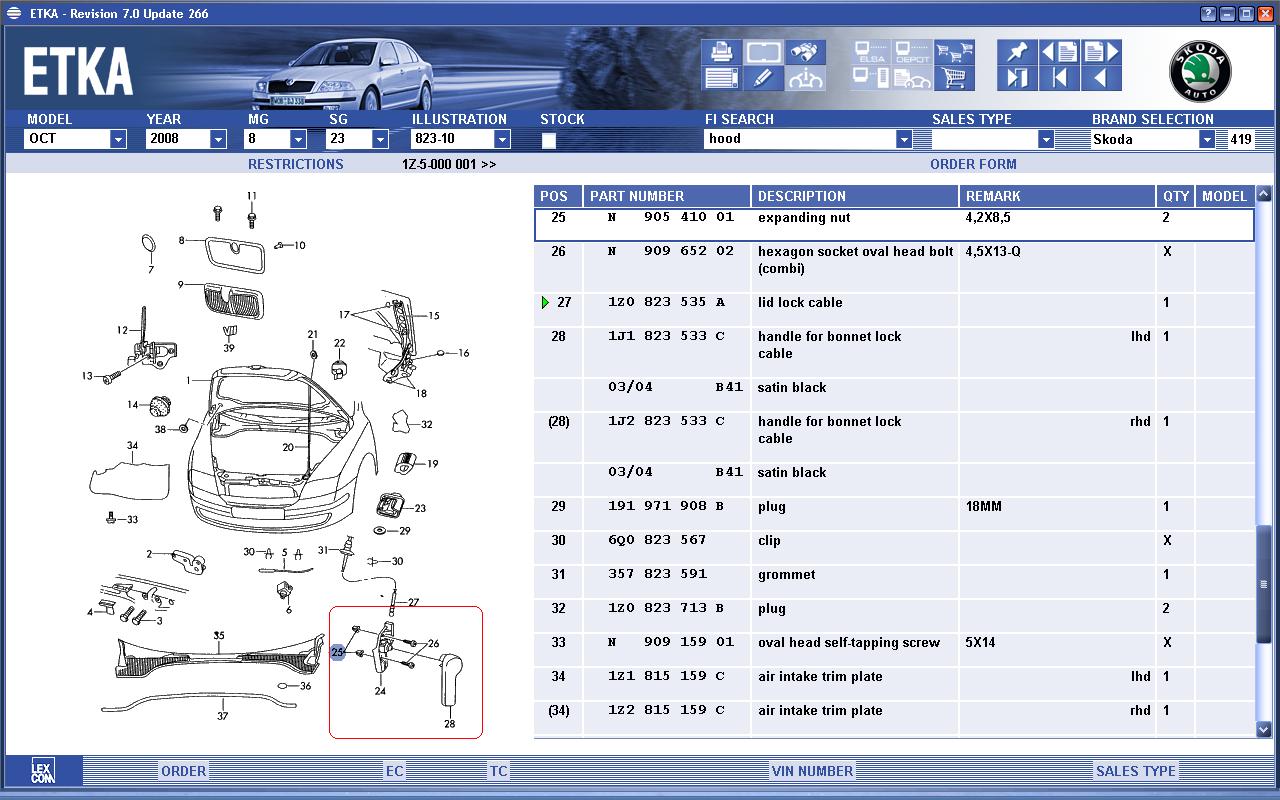Click the highlighted 25 label in the diagram
This screenshot has height=800, width=1280.
(338, 652)
